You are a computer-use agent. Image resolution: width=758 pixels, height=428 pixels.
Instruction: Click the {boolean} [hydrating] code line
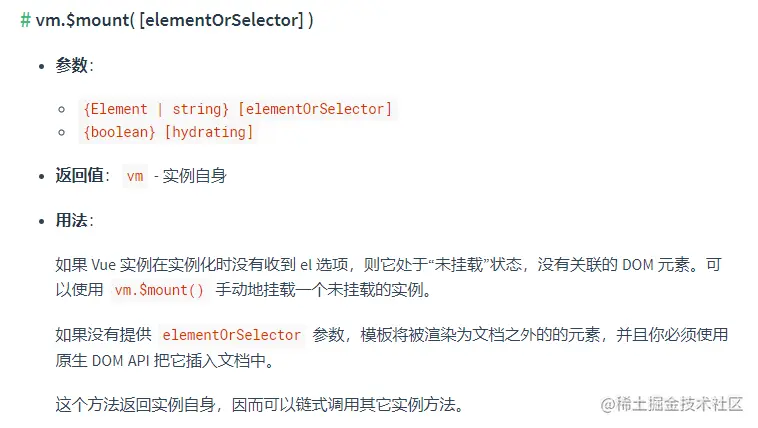(170, 131)
